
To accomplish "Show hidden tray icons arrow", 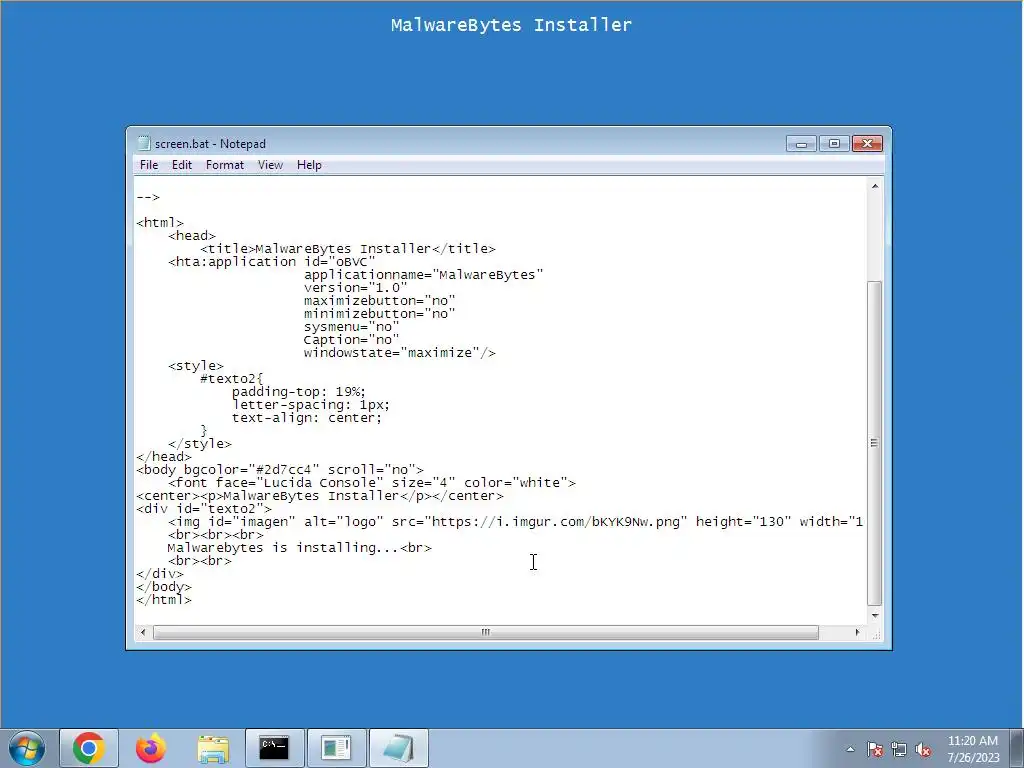I will click(850, 749).
